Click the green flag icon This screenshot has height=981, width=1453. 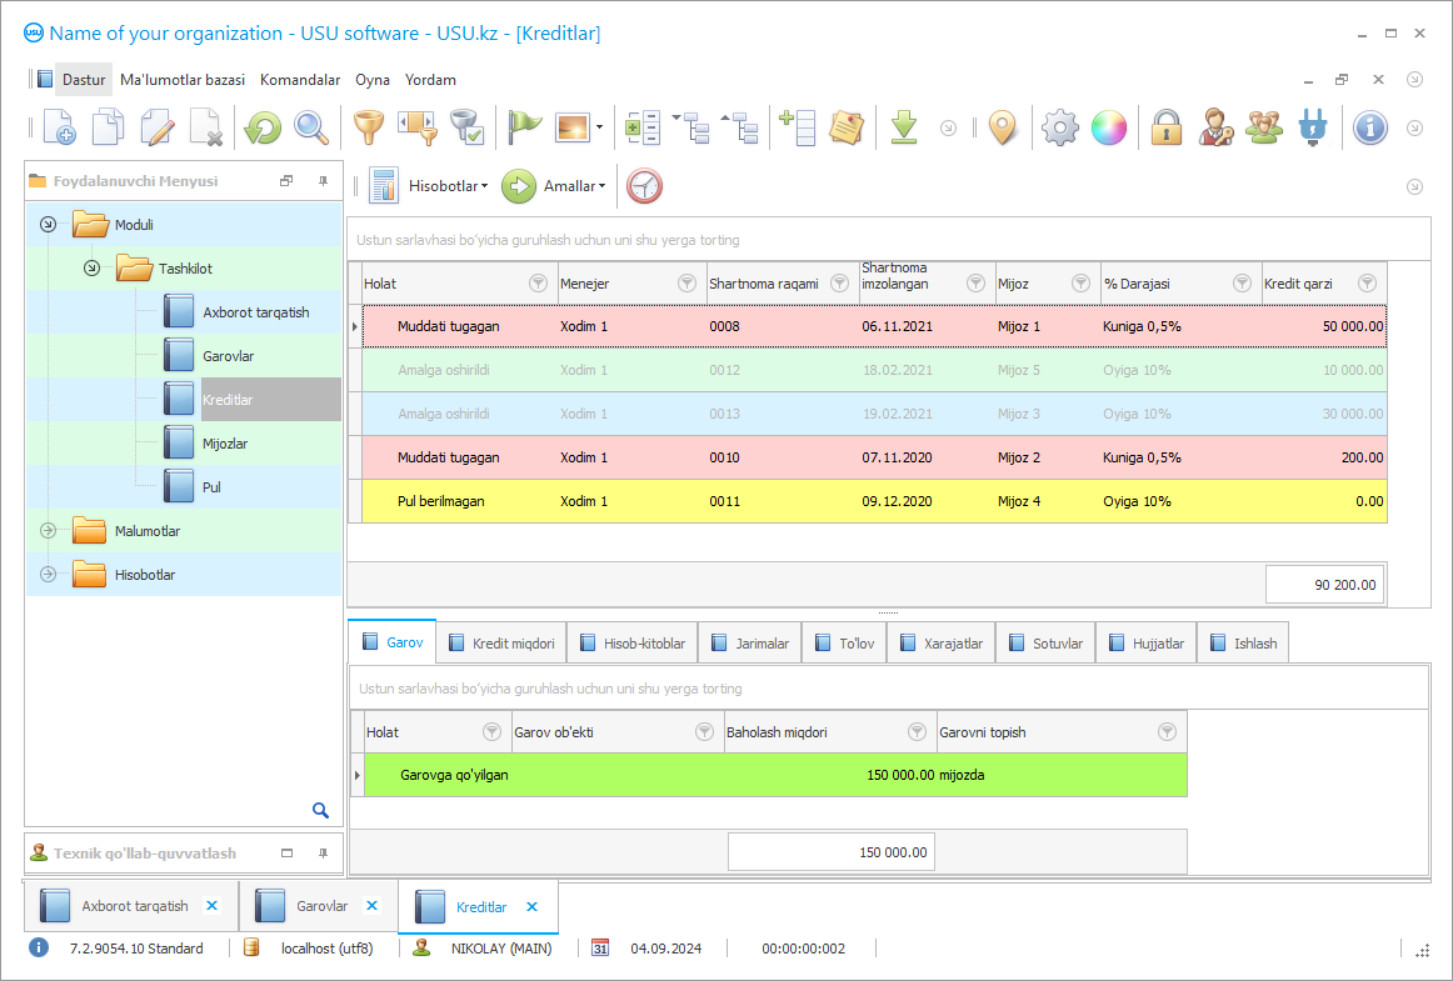(524, 127)
